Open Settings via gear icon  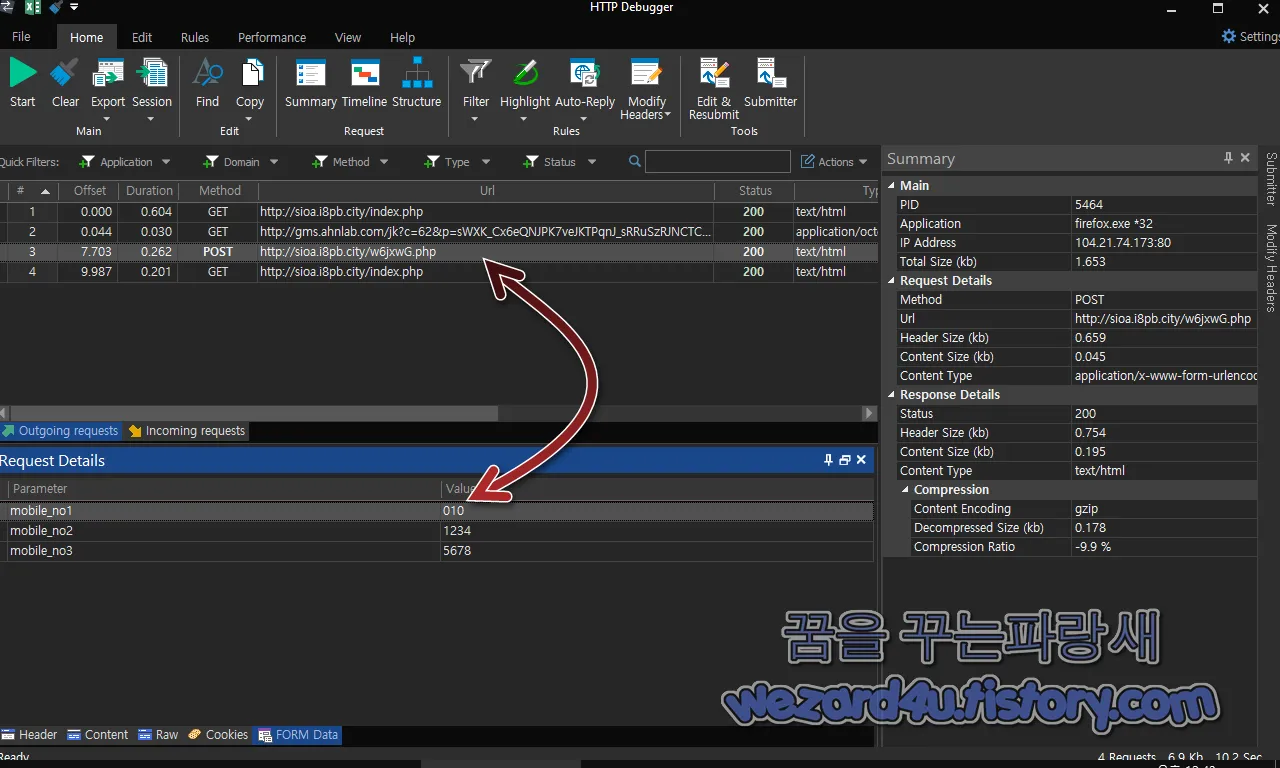click(1229, 36)
